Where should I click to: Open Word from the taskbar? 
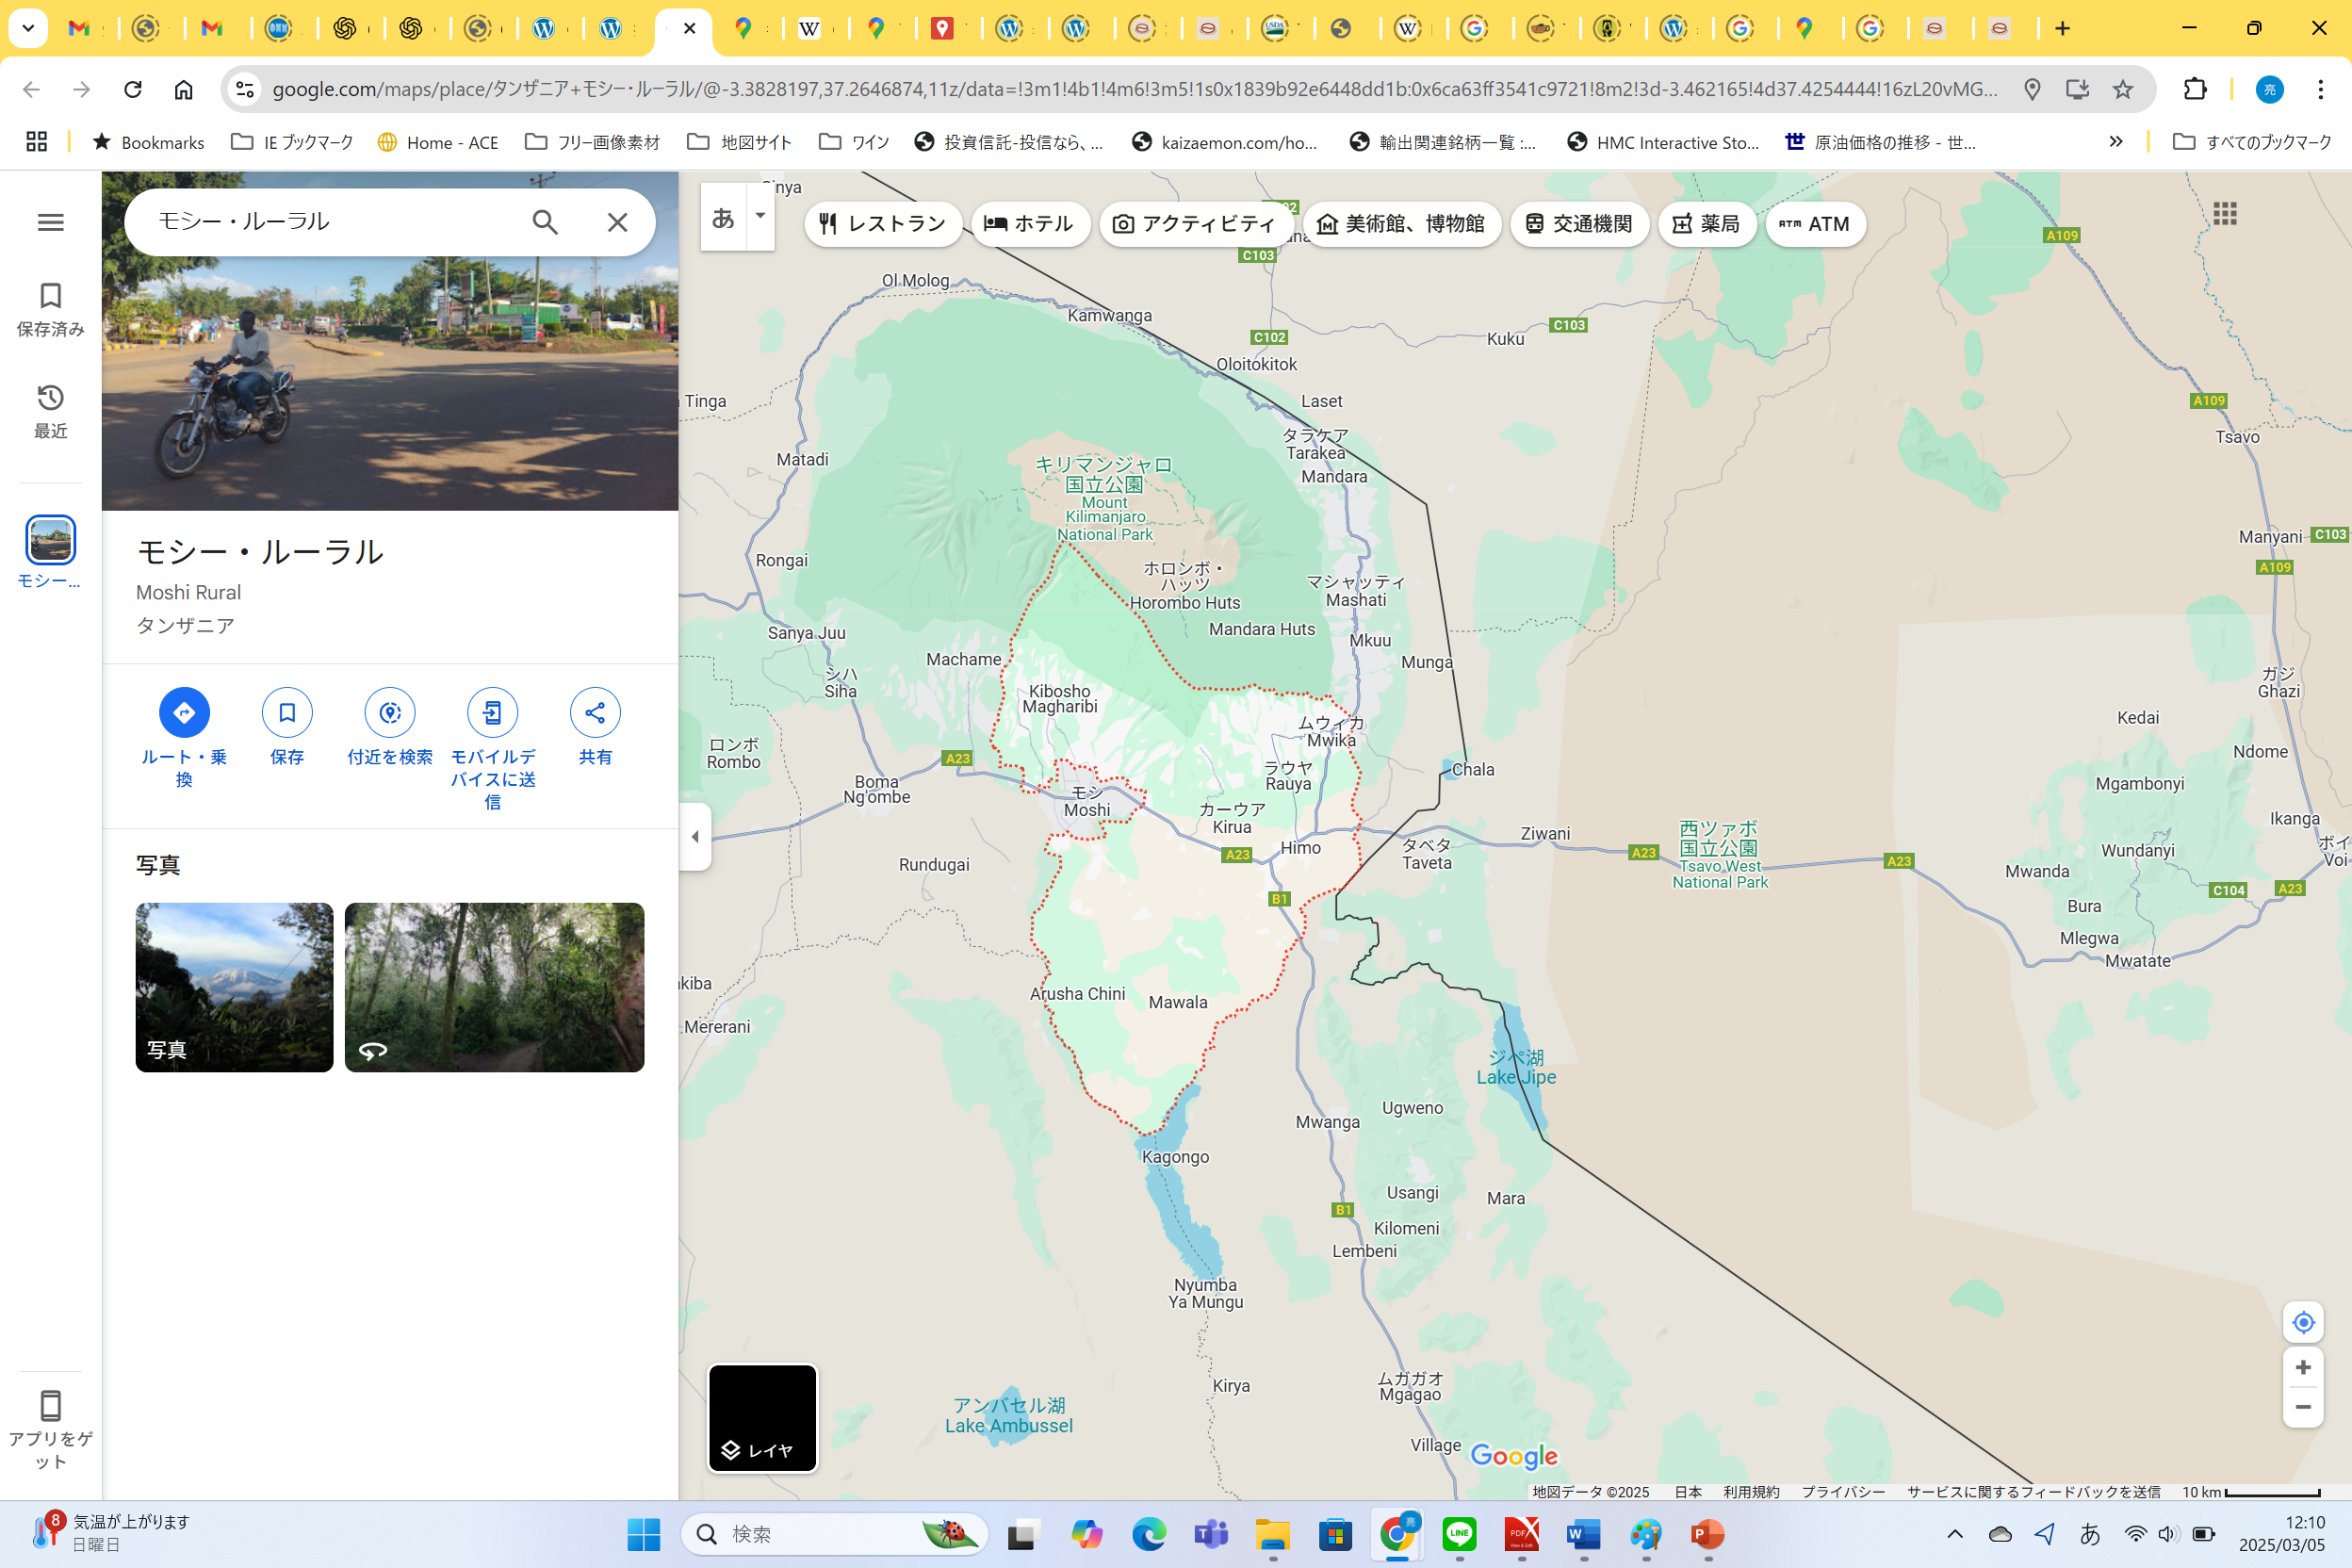pyautogui.click(x=1583, y=1533)
